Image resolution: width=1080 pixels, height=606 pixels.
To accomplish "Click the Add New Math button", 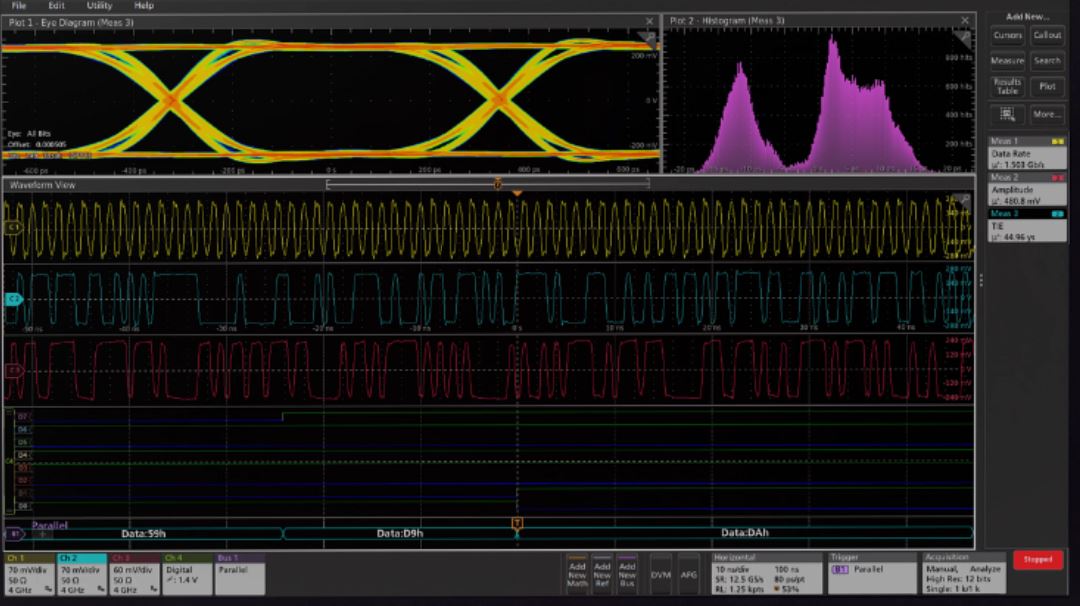I will [x=577, y=573].
